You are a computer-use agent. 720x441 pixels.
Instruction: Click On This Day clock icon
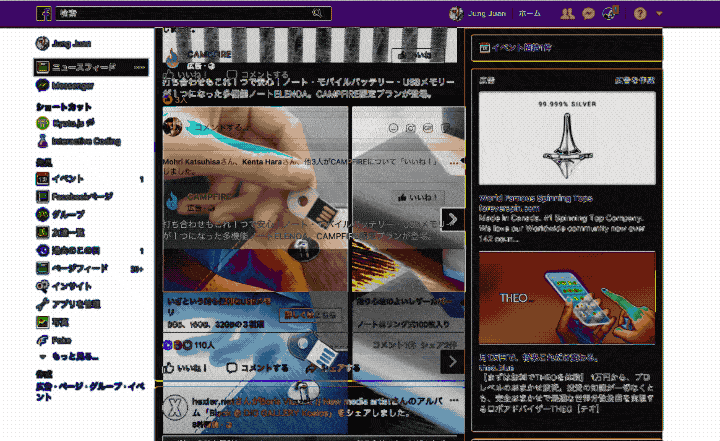(42, 250)
